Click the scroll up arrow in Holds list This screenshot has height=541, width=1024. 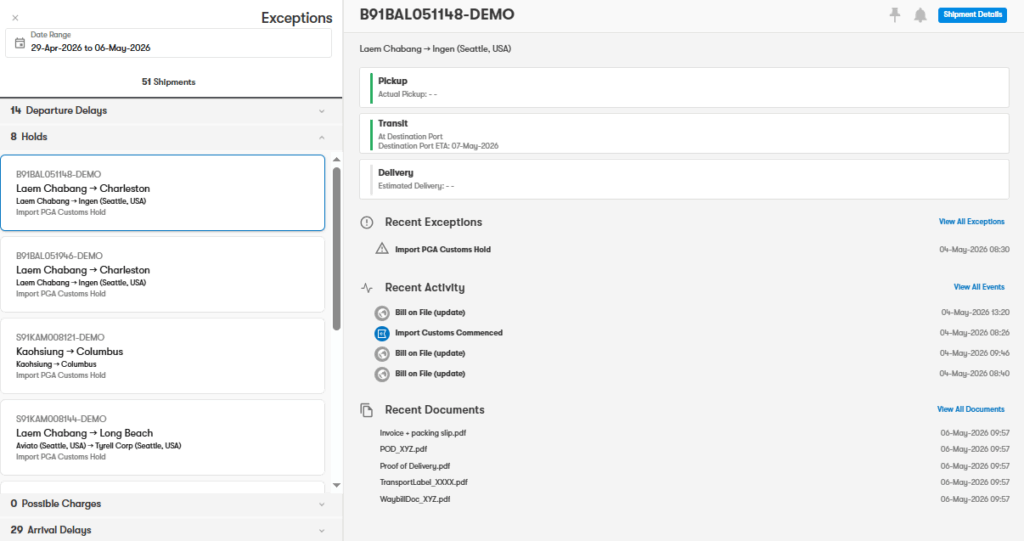click(336, 159)
